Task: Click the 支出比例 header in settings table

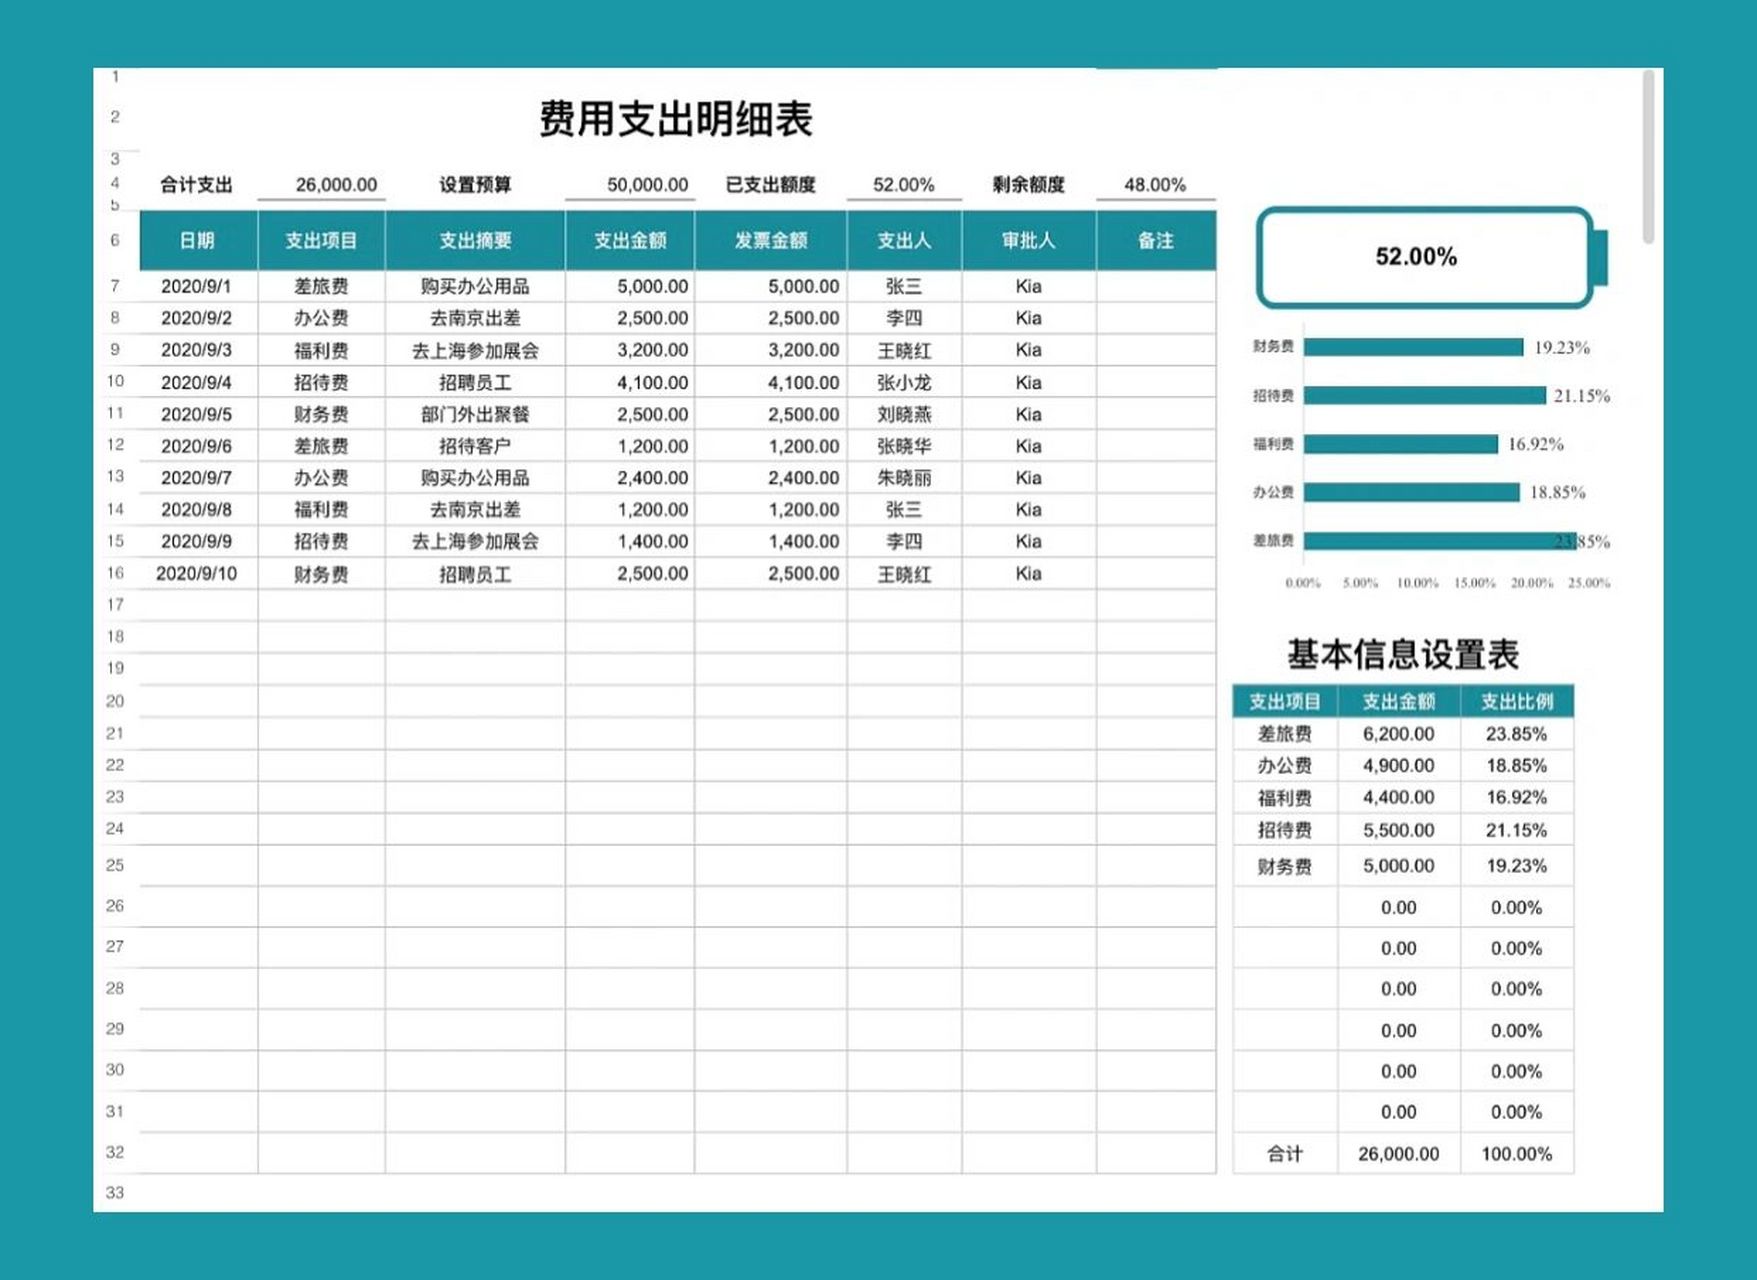Action: pyautogui.click(x=1520, y=702)
